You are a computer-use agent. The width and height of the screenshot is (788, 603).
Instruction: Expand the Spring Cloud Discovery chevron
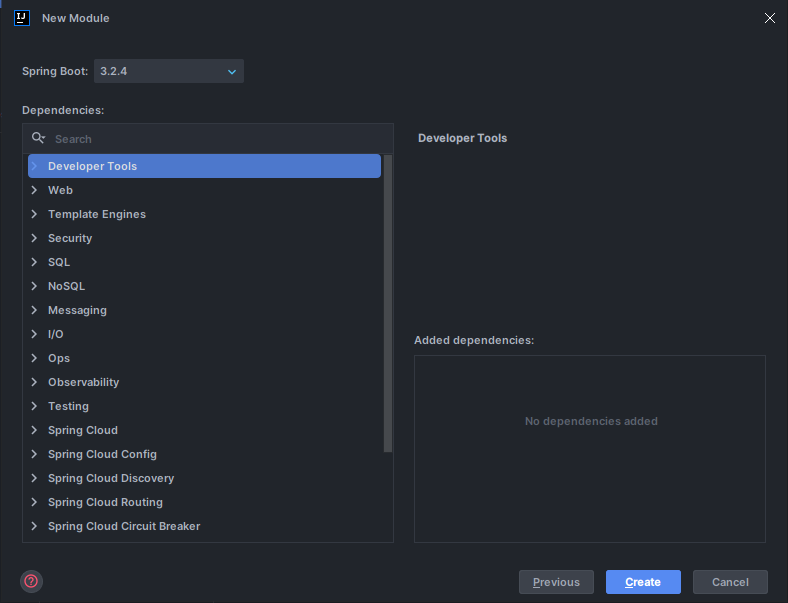pos(34,478)
